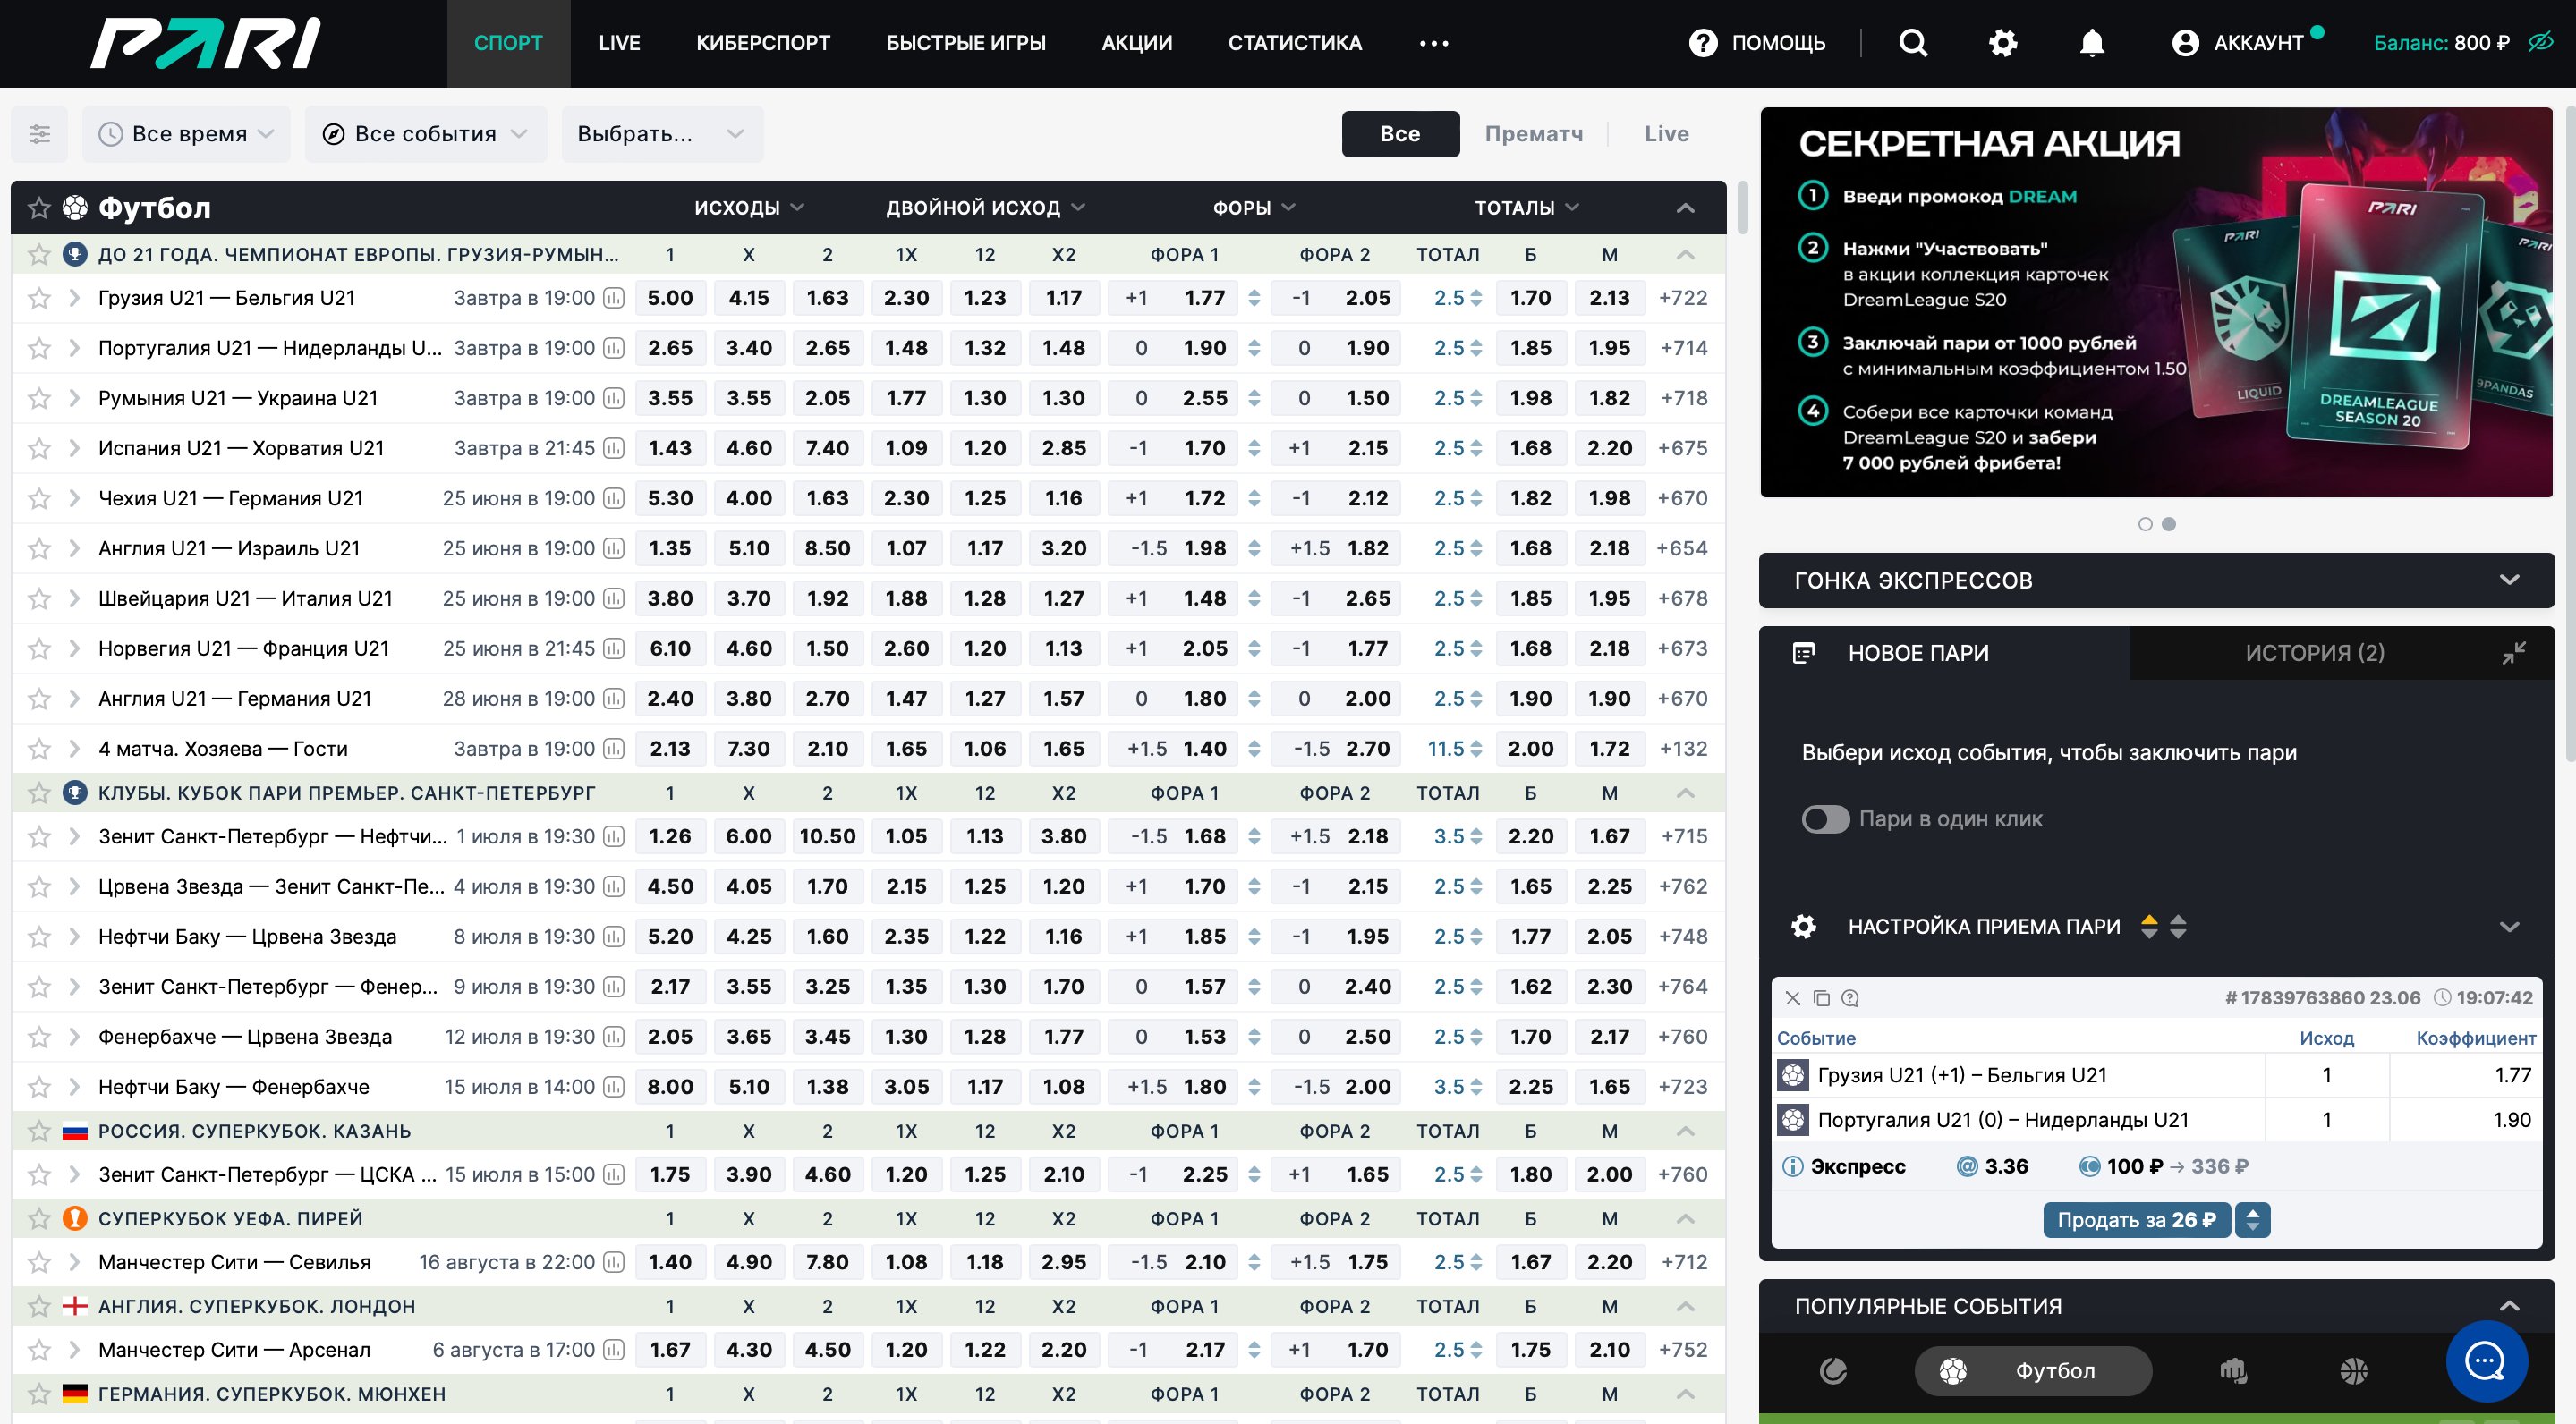Open the search magnifier icon
Viewport: 2576px width, 1424px height.
coord(1912,43)
